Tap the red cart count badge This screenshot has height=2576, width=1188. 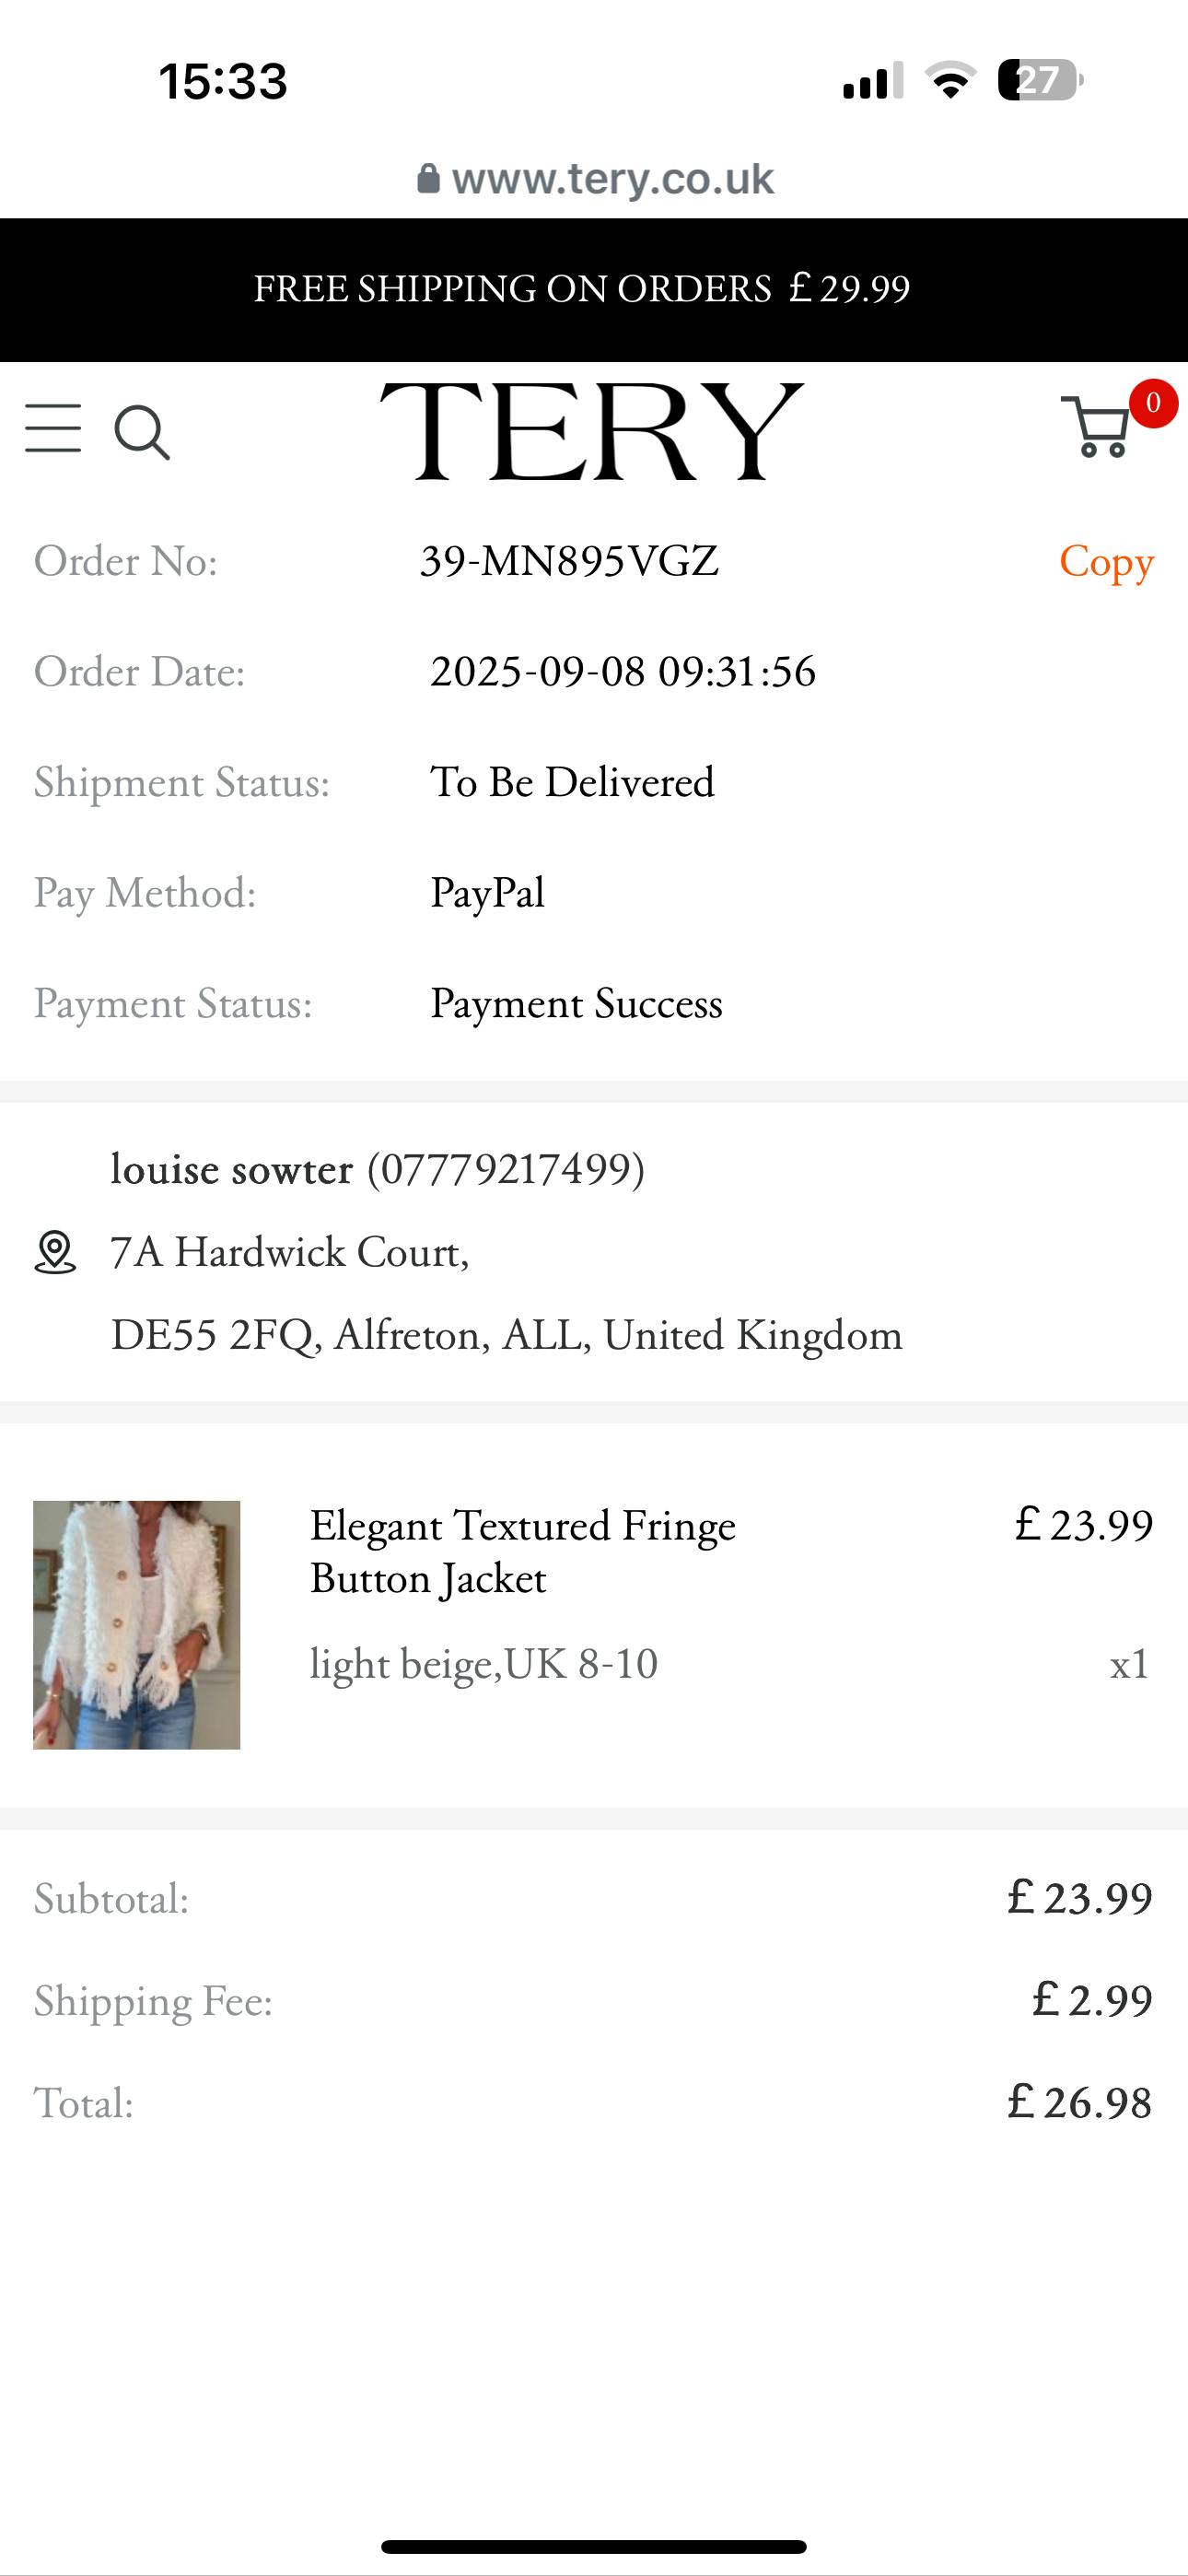(1152, 404)
